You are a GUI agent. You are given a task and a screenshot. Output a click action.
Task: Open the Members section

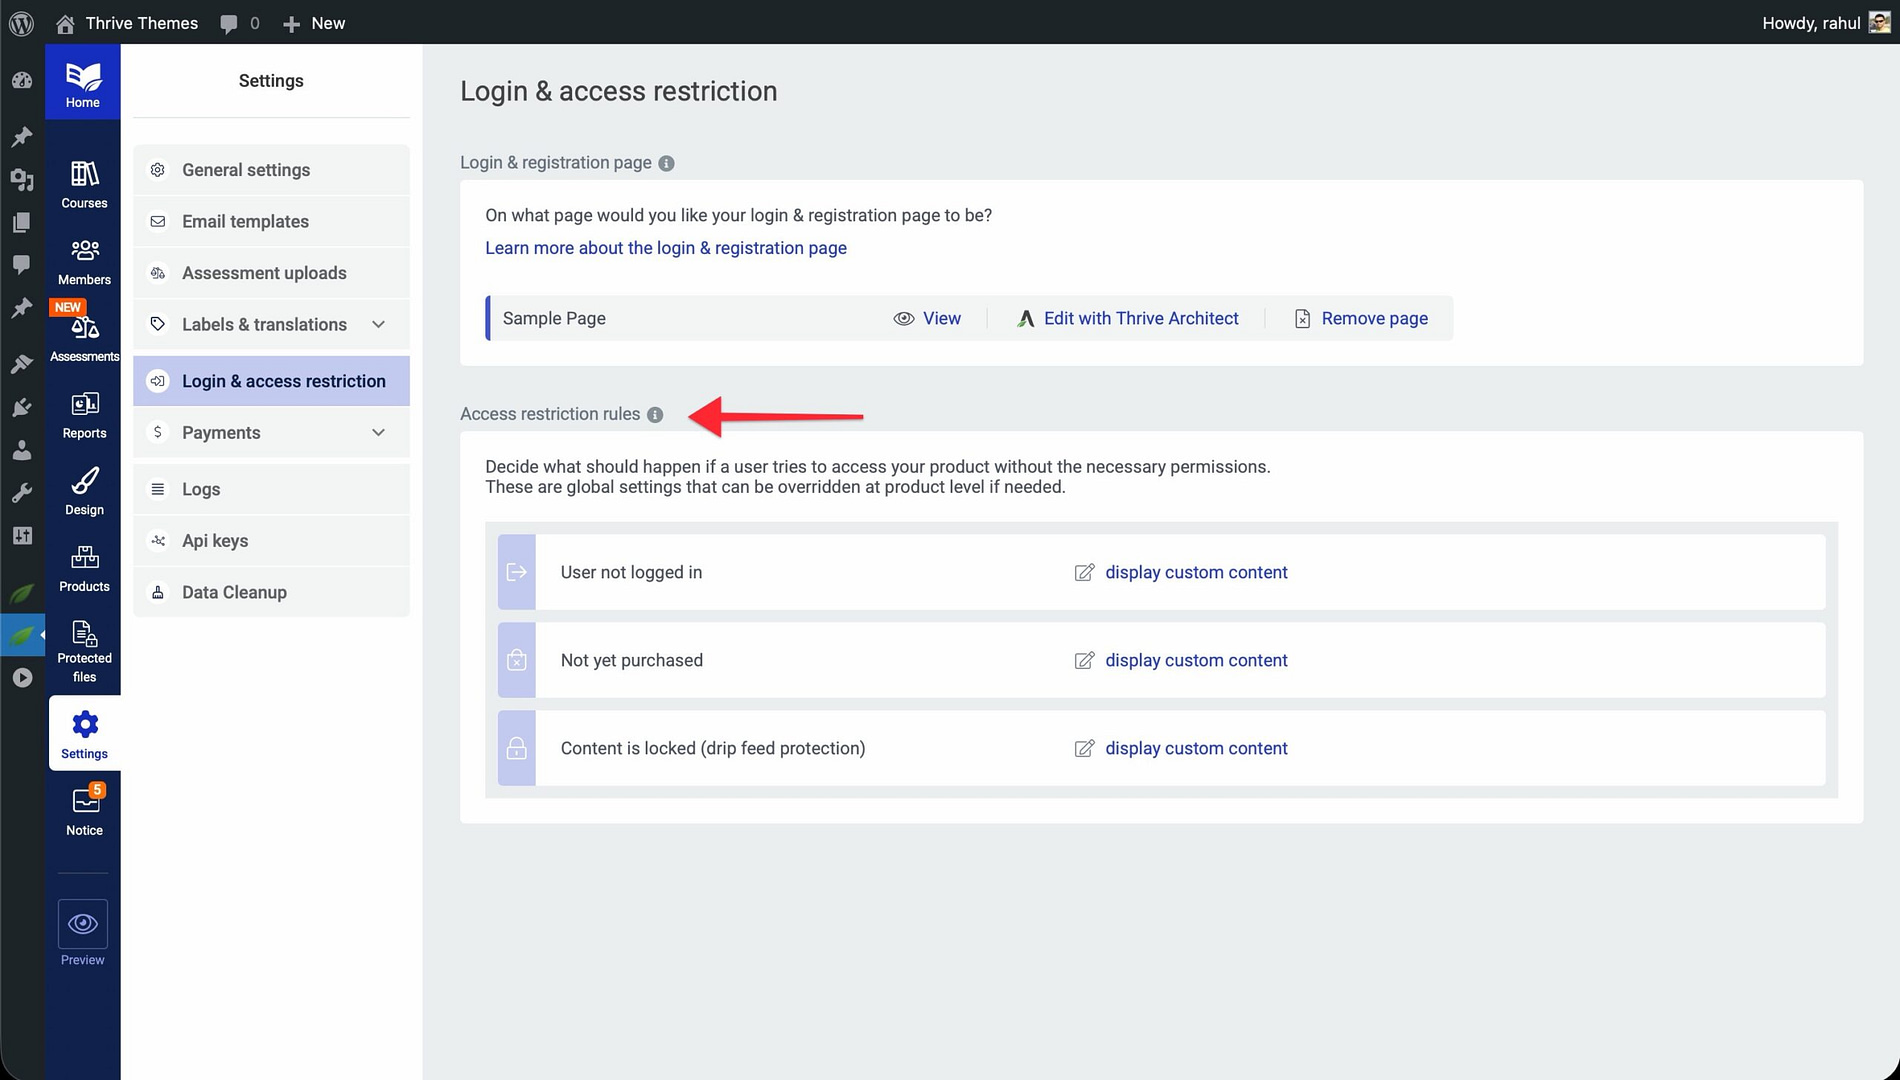[84, 261]
